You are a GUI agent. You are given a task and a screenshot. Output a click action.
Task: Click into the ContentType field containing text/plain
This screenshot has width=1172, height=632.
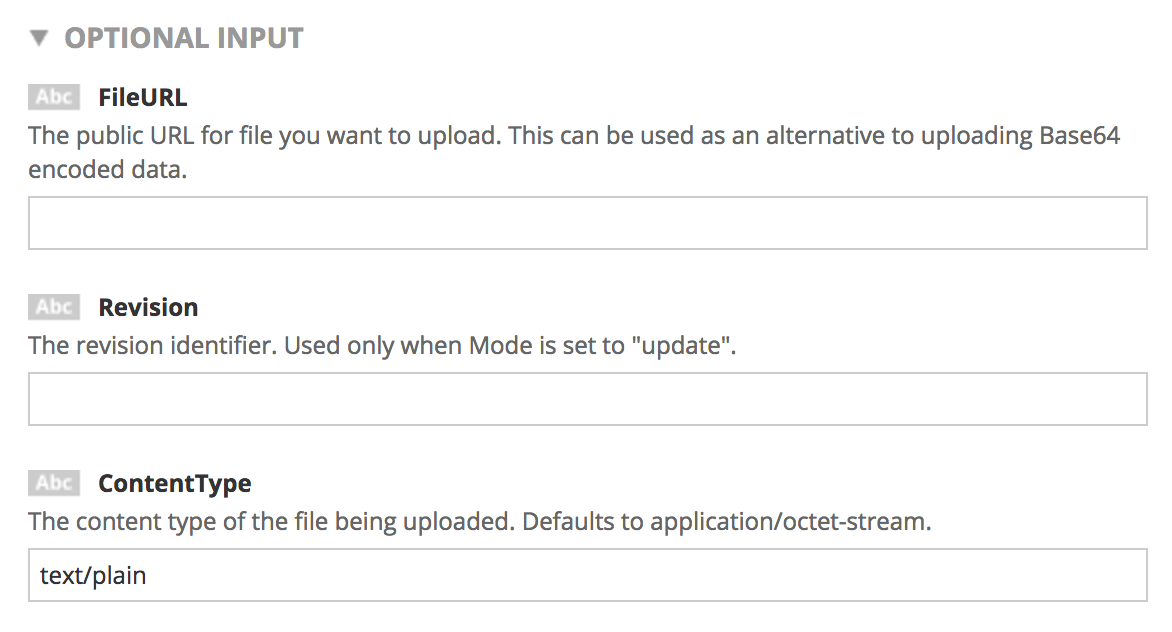click(x=587, y=575)
